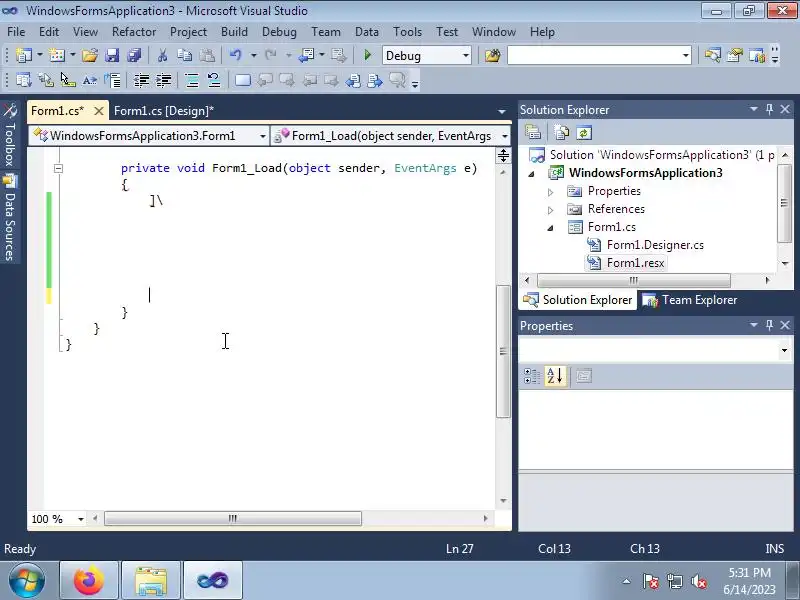Viewport: 800px width, 600px height.
Task: Click the Navigate Backward icon
Action: point(307,55)
